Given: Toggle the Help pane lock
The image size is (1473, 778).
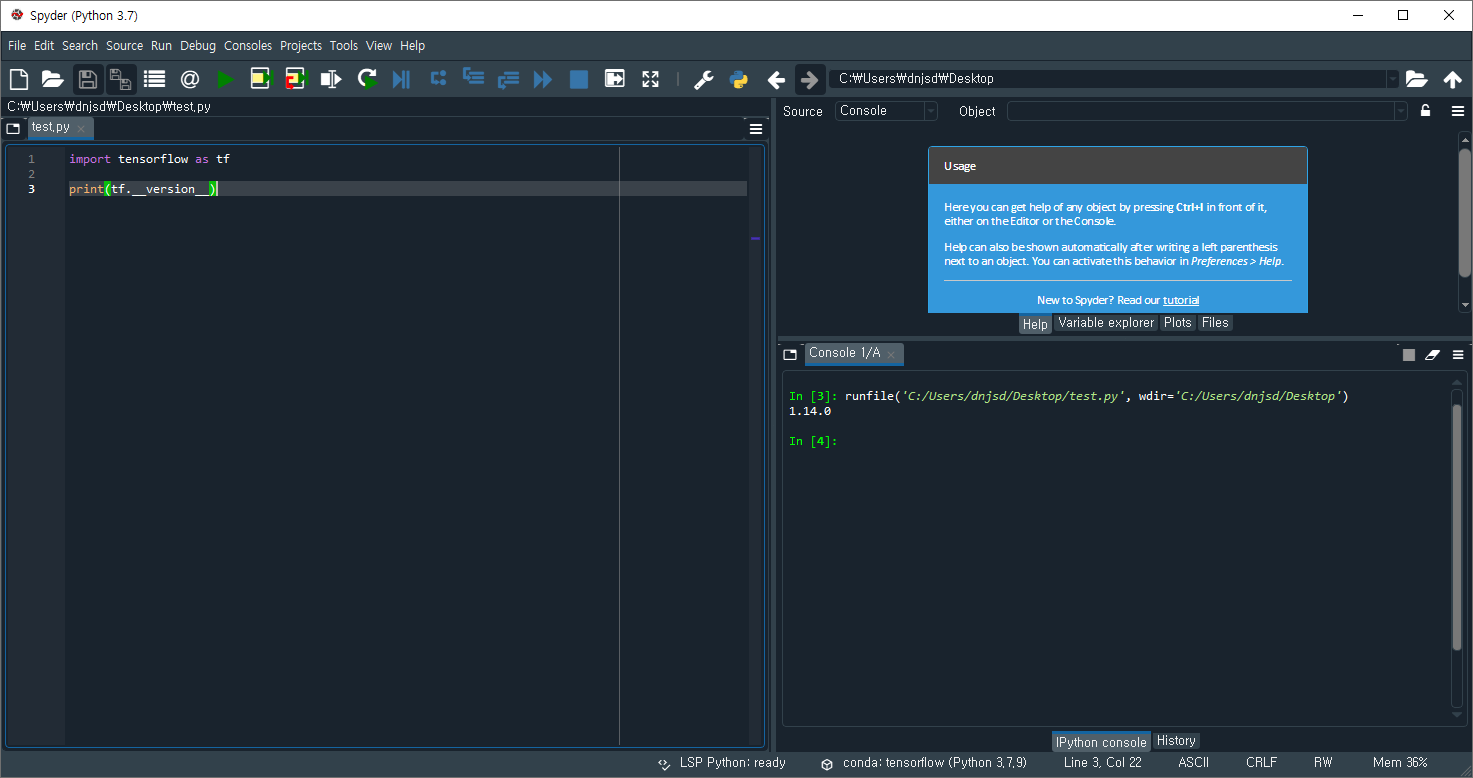Looking at the screenshot, I should point(1425,111).
